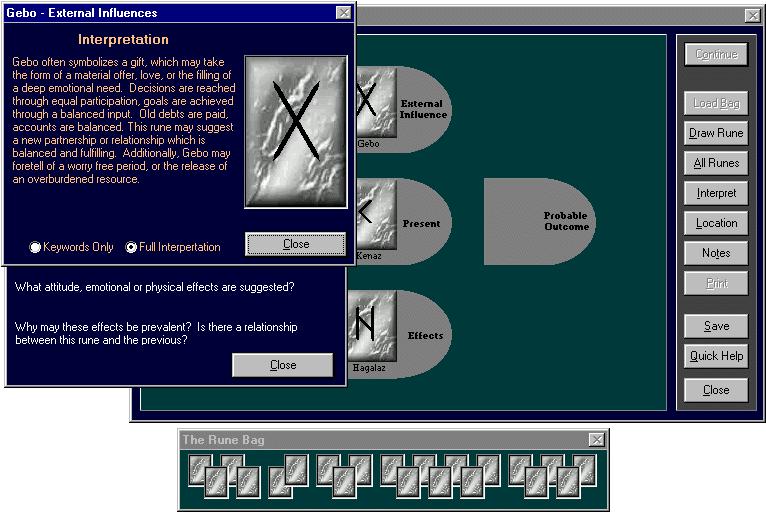Screen dimensions: 766x512
Task: Close the Gebo interpretation dialog via Close button
Action: click(296, 244)
